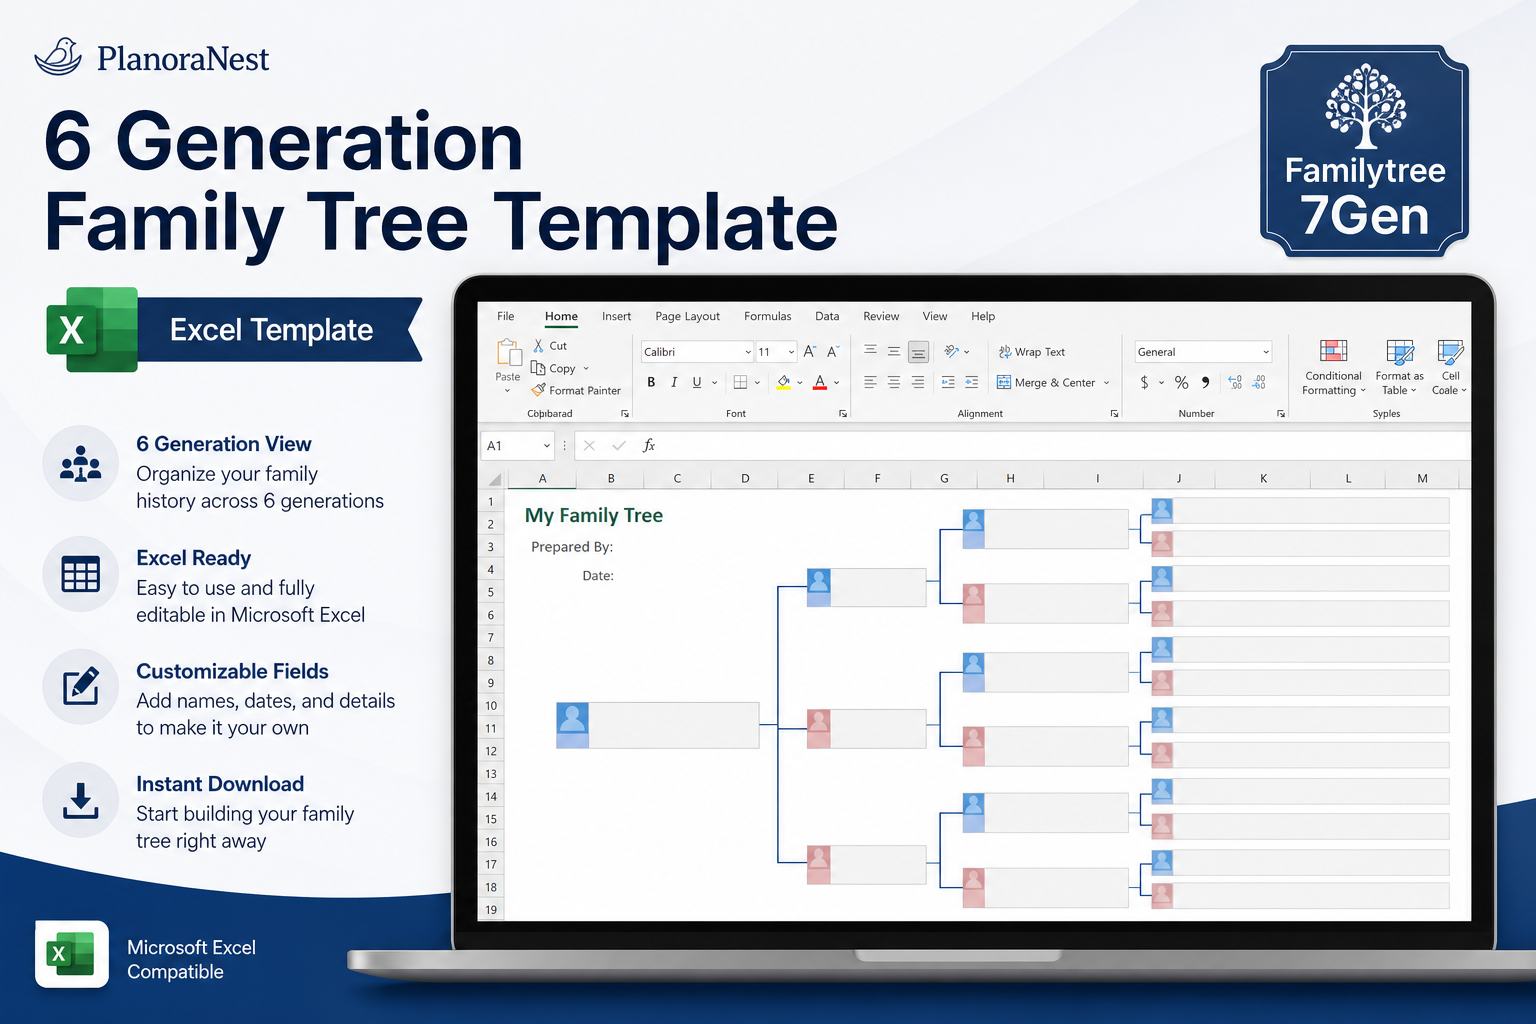
Task: Click the formula bar confirm checkmark
Action: click(x=619, y=445)
